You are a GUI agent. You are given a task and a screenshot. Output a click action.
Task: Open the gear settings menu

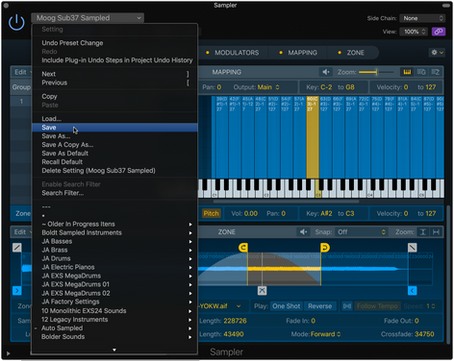click(x=437, y=52)
